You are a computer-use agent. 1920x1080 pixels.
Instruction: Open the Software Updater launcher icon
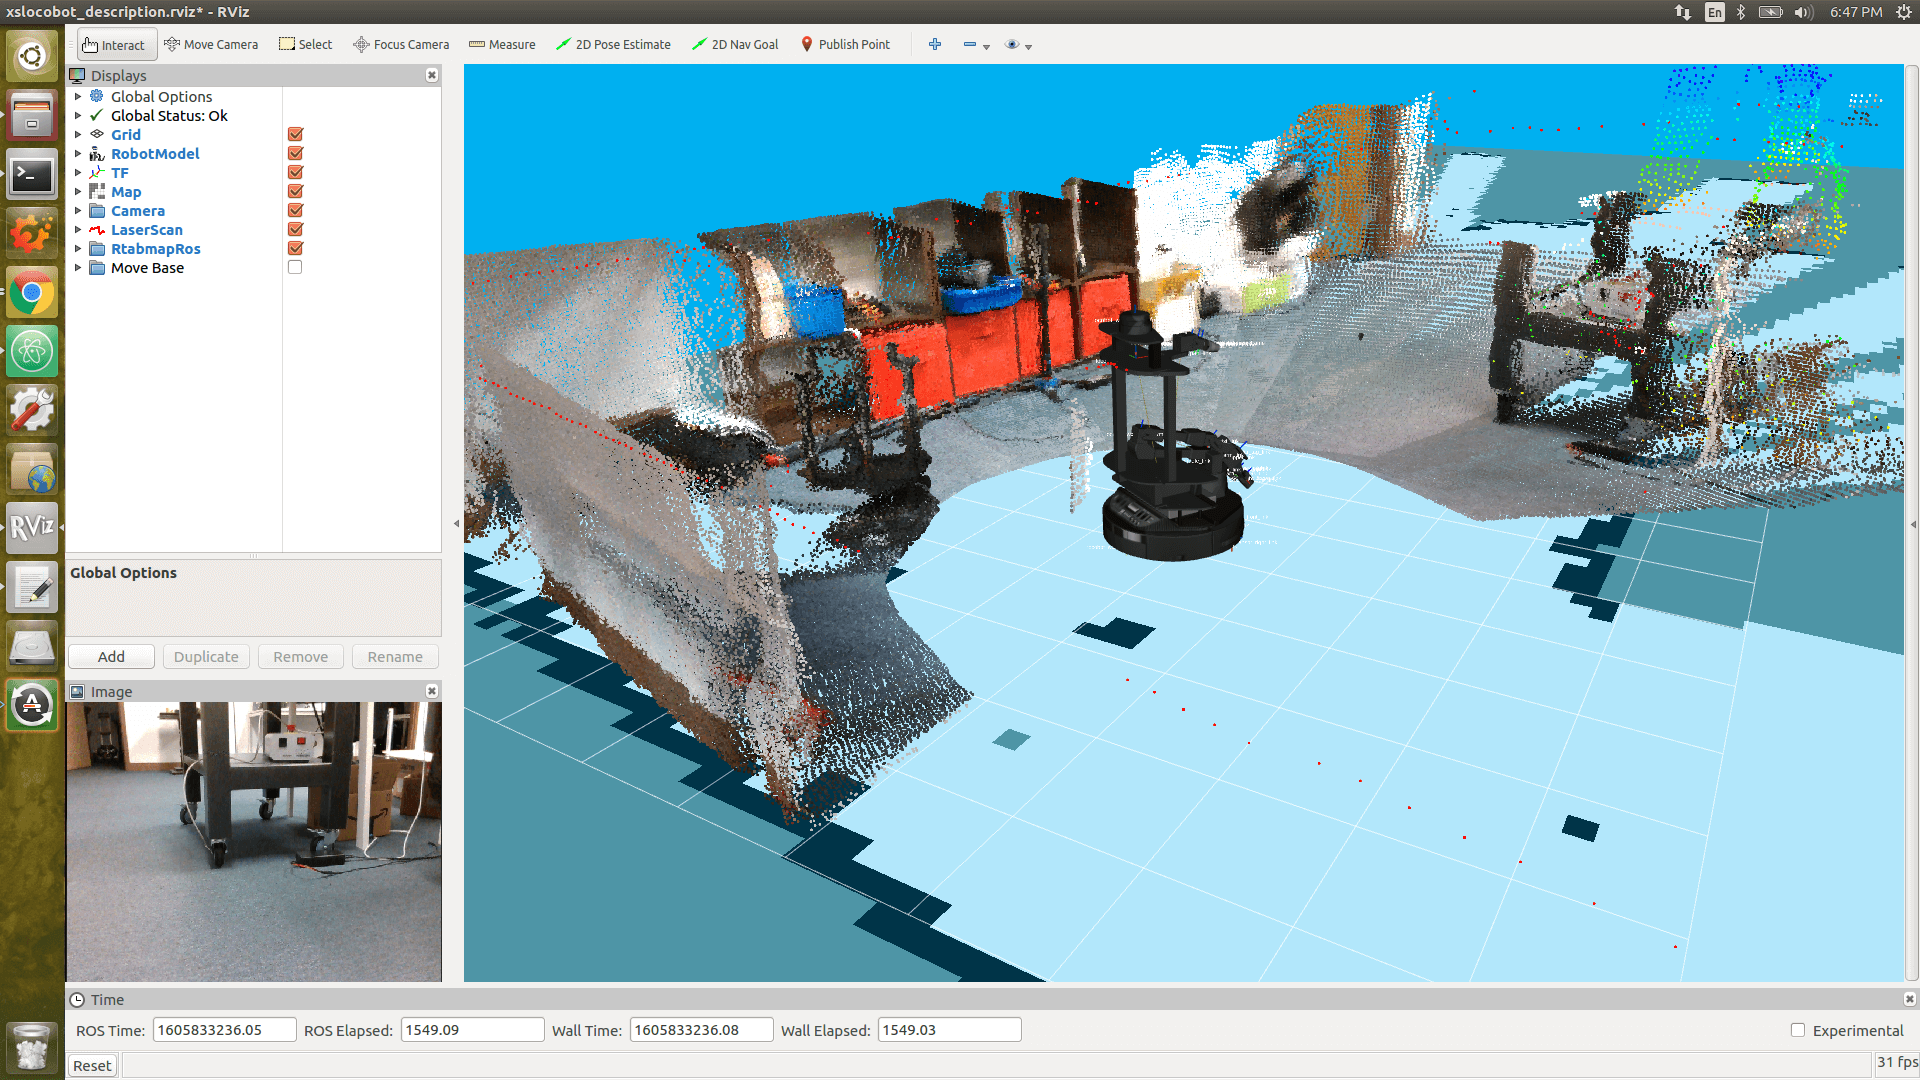(32, 705)
